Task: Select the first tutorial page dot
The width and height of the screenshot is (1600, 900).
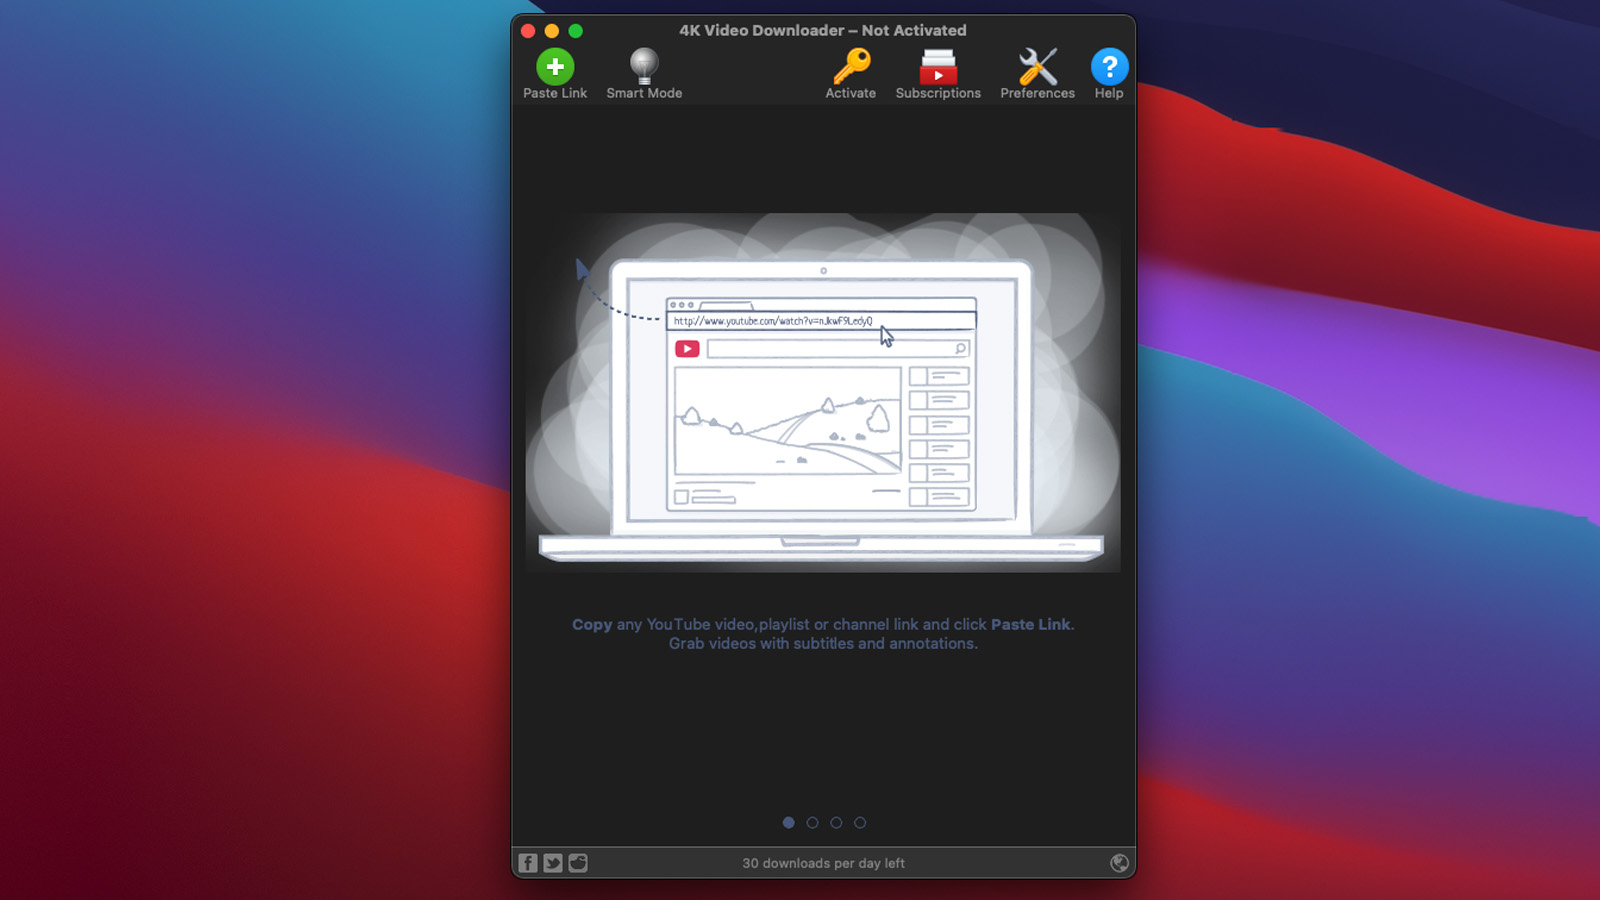Action: (788, 823)
